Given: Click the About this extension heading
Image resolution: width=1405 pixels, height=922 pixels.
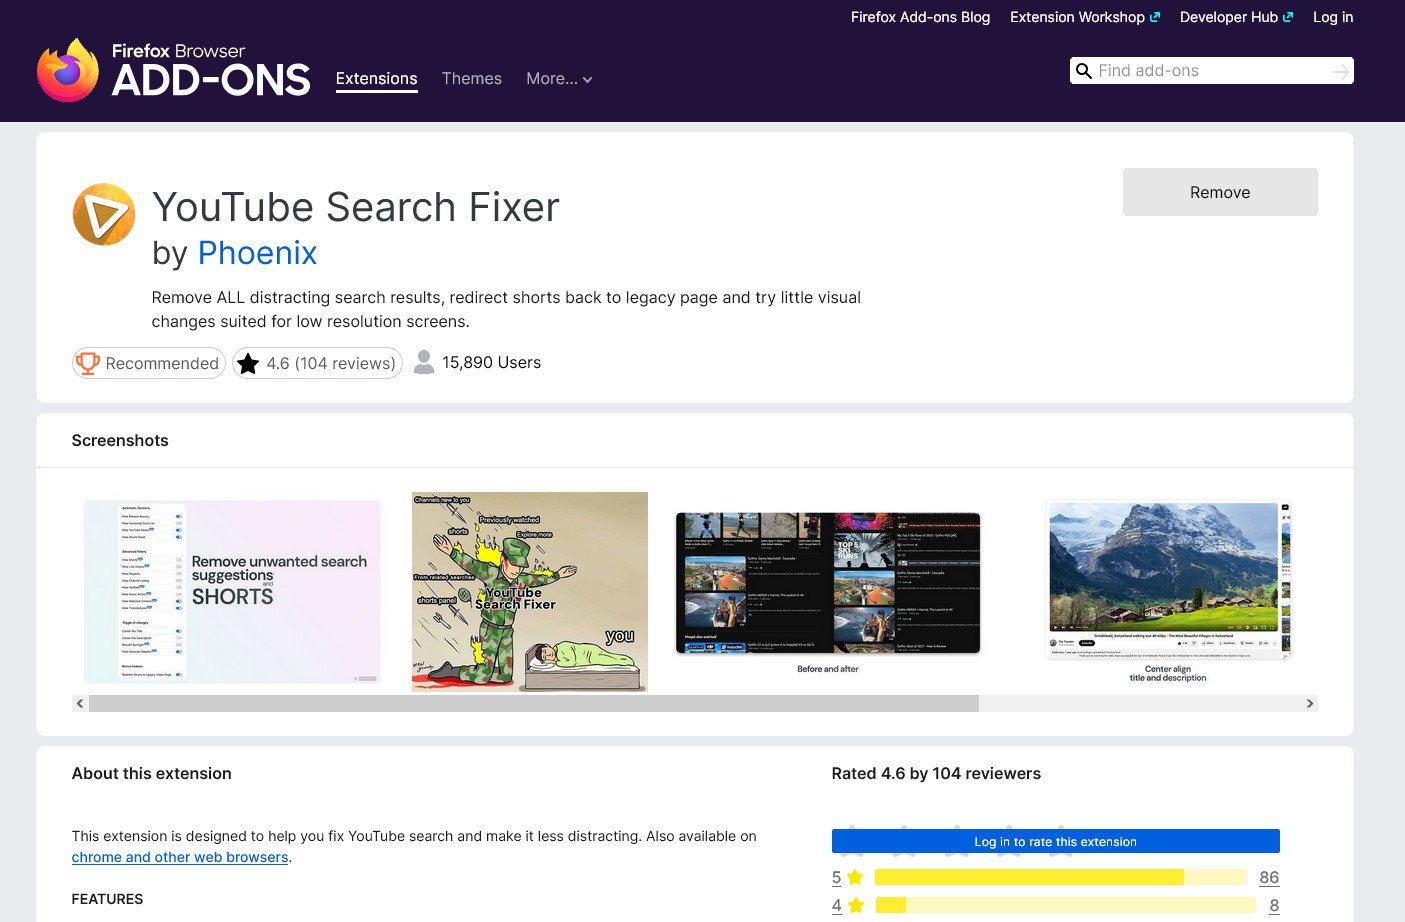Looking at the screenshot, I should point(151,773).
